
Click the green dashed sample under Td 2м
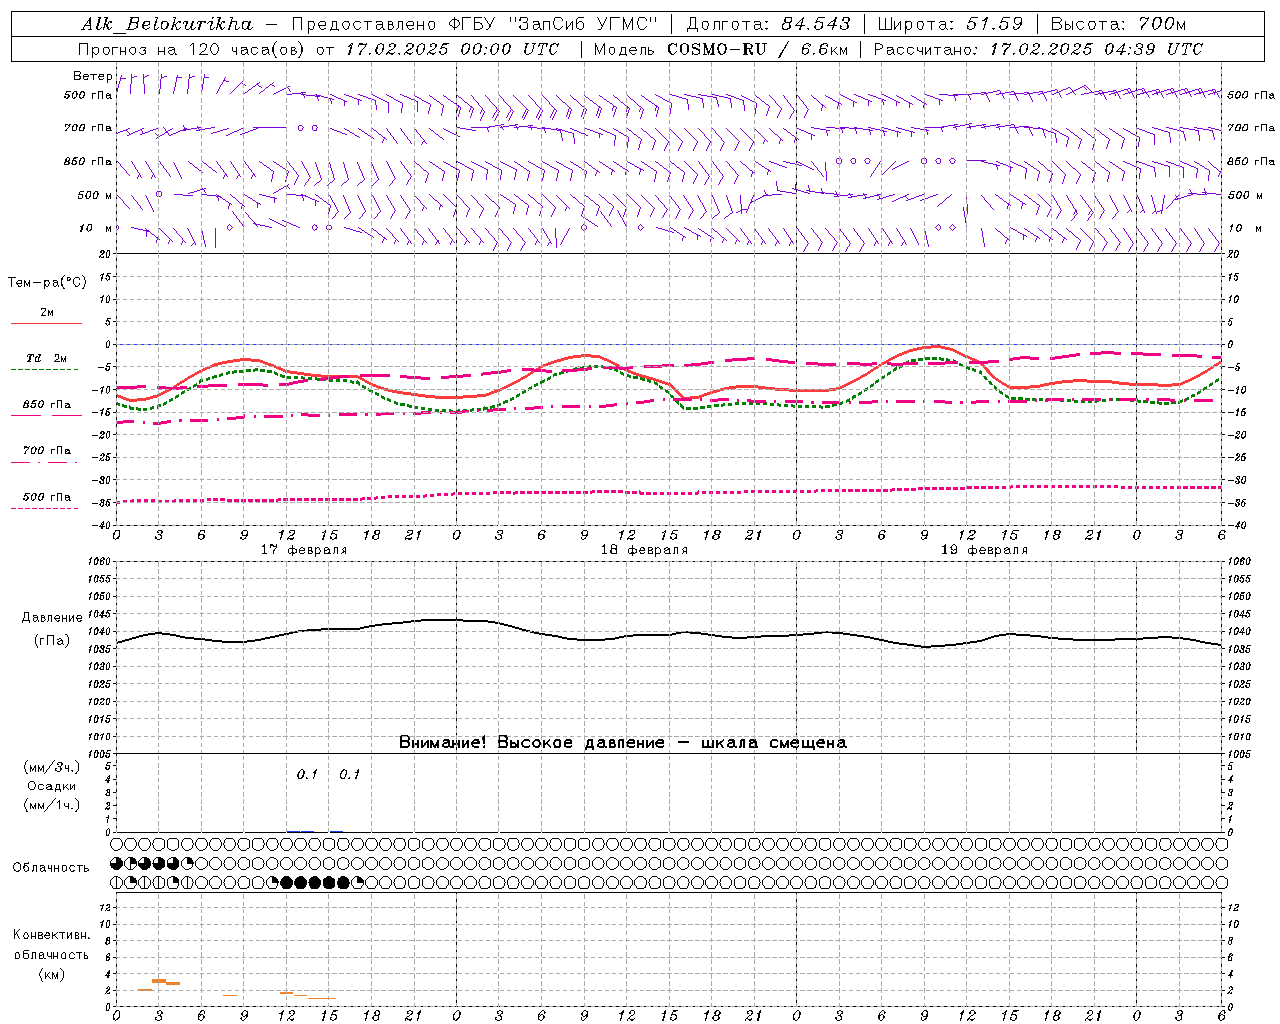coord(45,369)
